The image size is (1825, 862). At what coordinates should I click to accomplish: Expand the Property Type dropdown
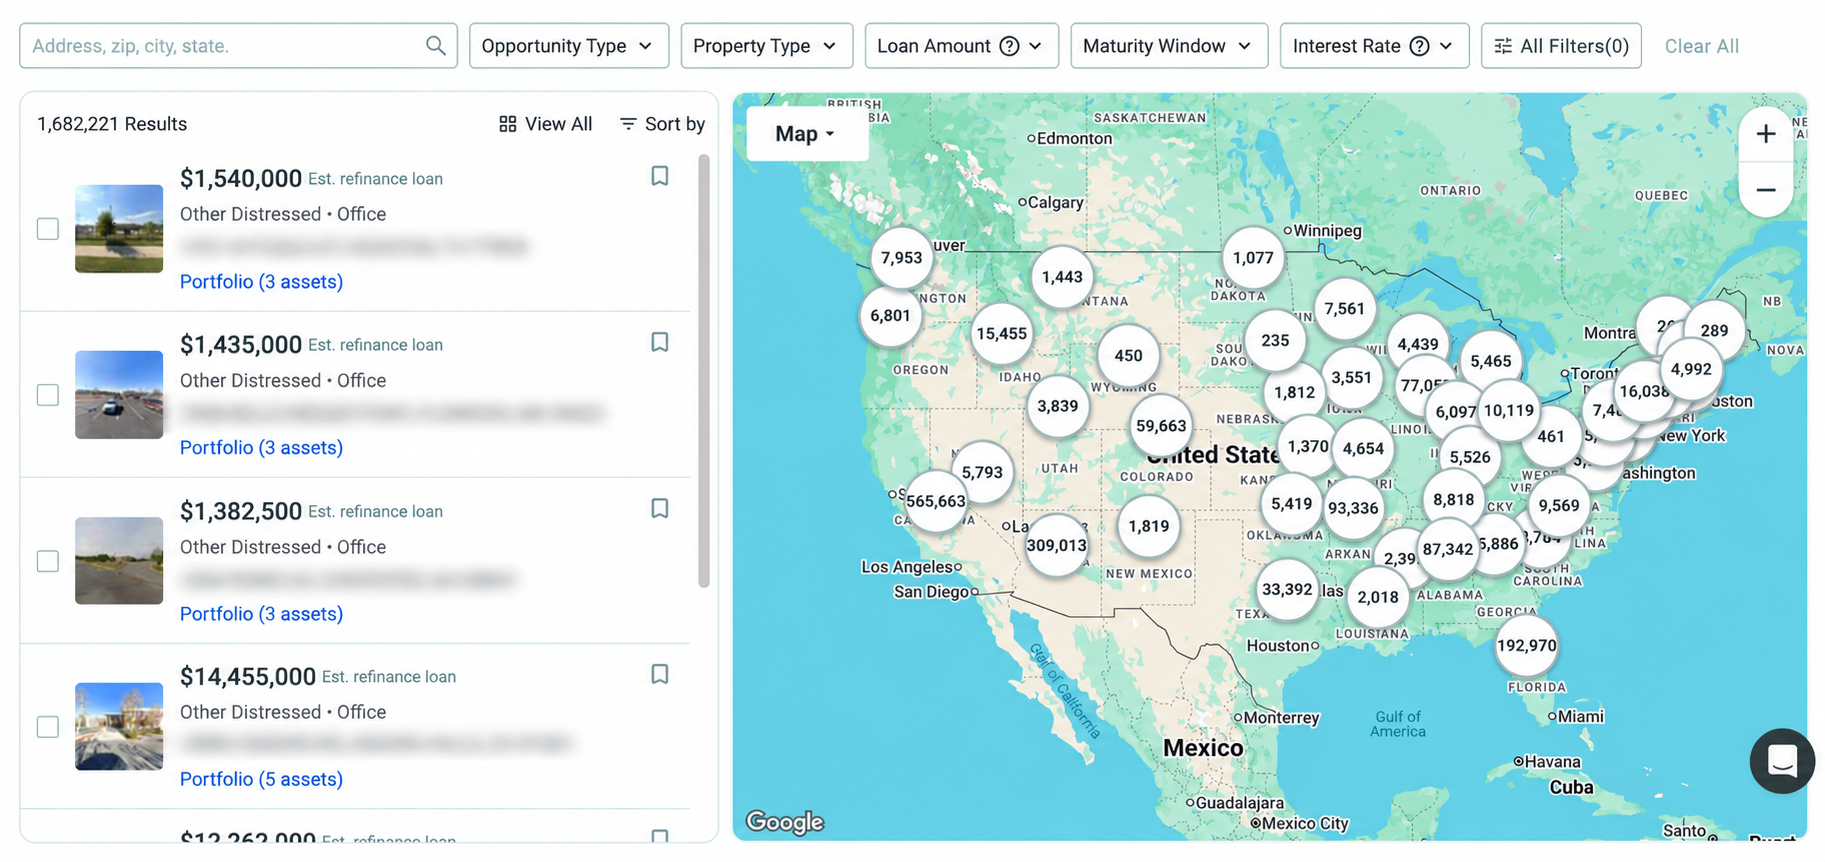767,46
